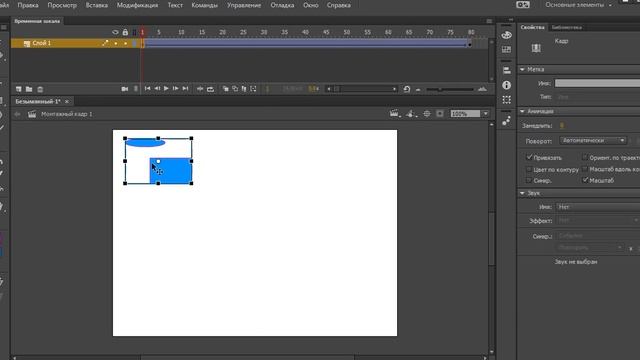Image resolution: width=640 pixels, height=360 pixels.
Task: Zoom out the timeline with the minus icon
Action: pyautogui.click(x=418, y=89)
